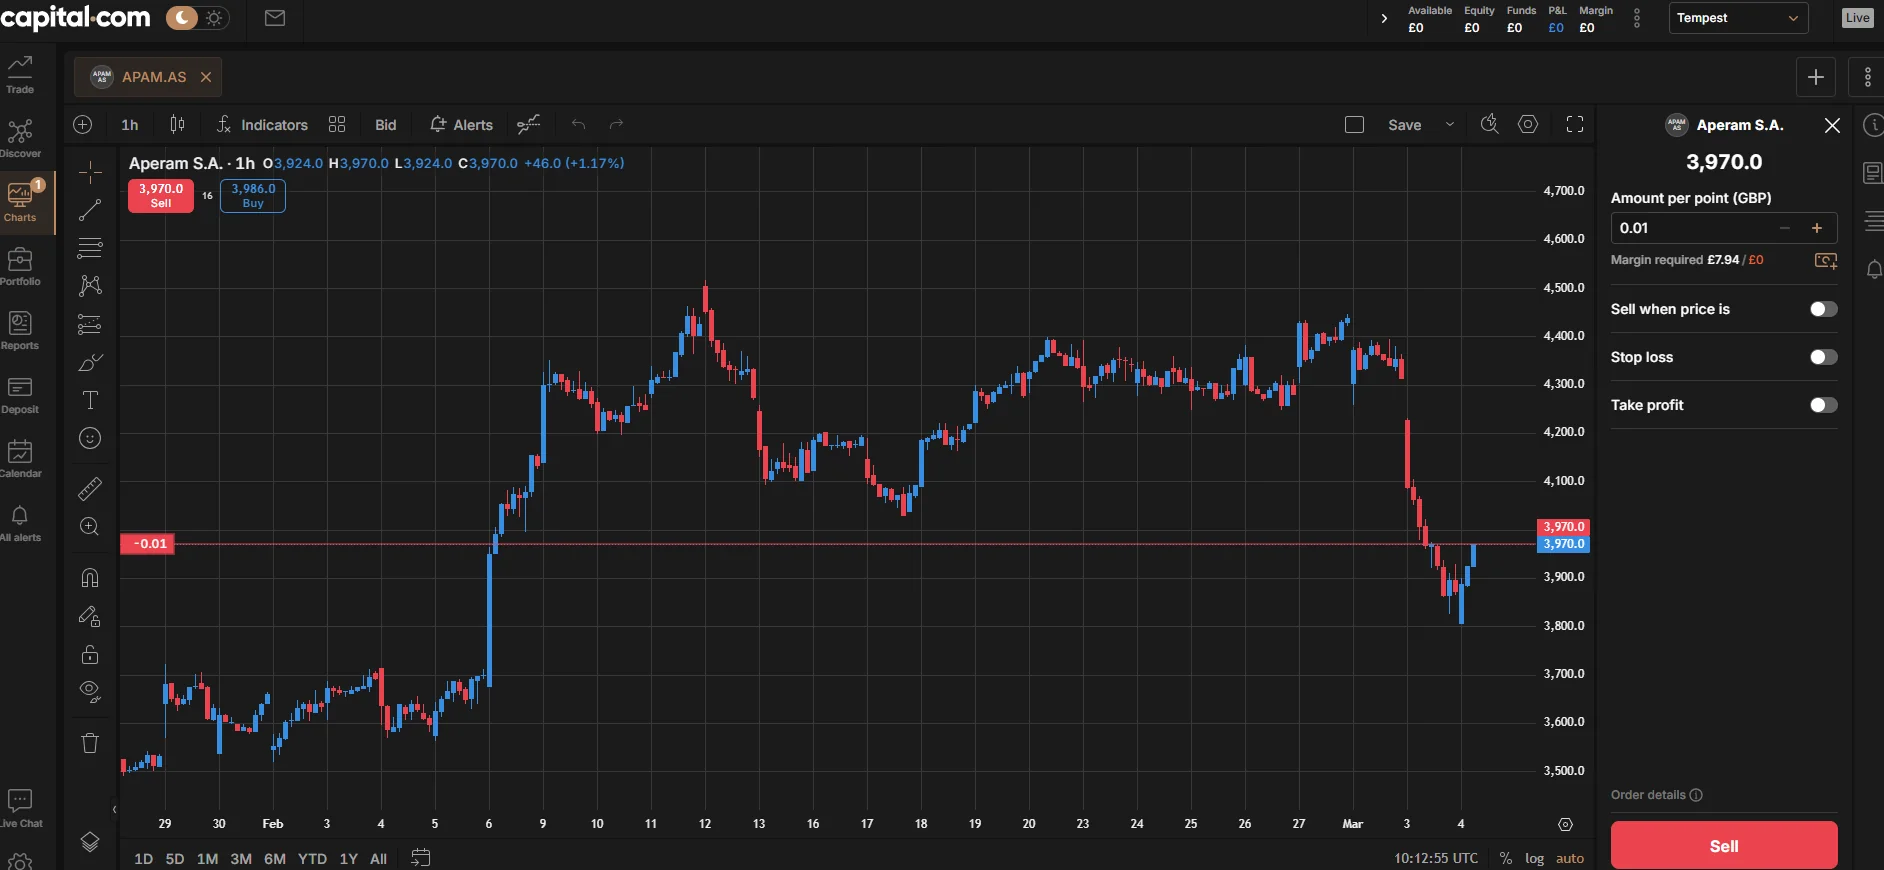This screenshot has height=870, width=1884.
Task: Click the Buy 3,986.0 price button
Action: (253, 195)
